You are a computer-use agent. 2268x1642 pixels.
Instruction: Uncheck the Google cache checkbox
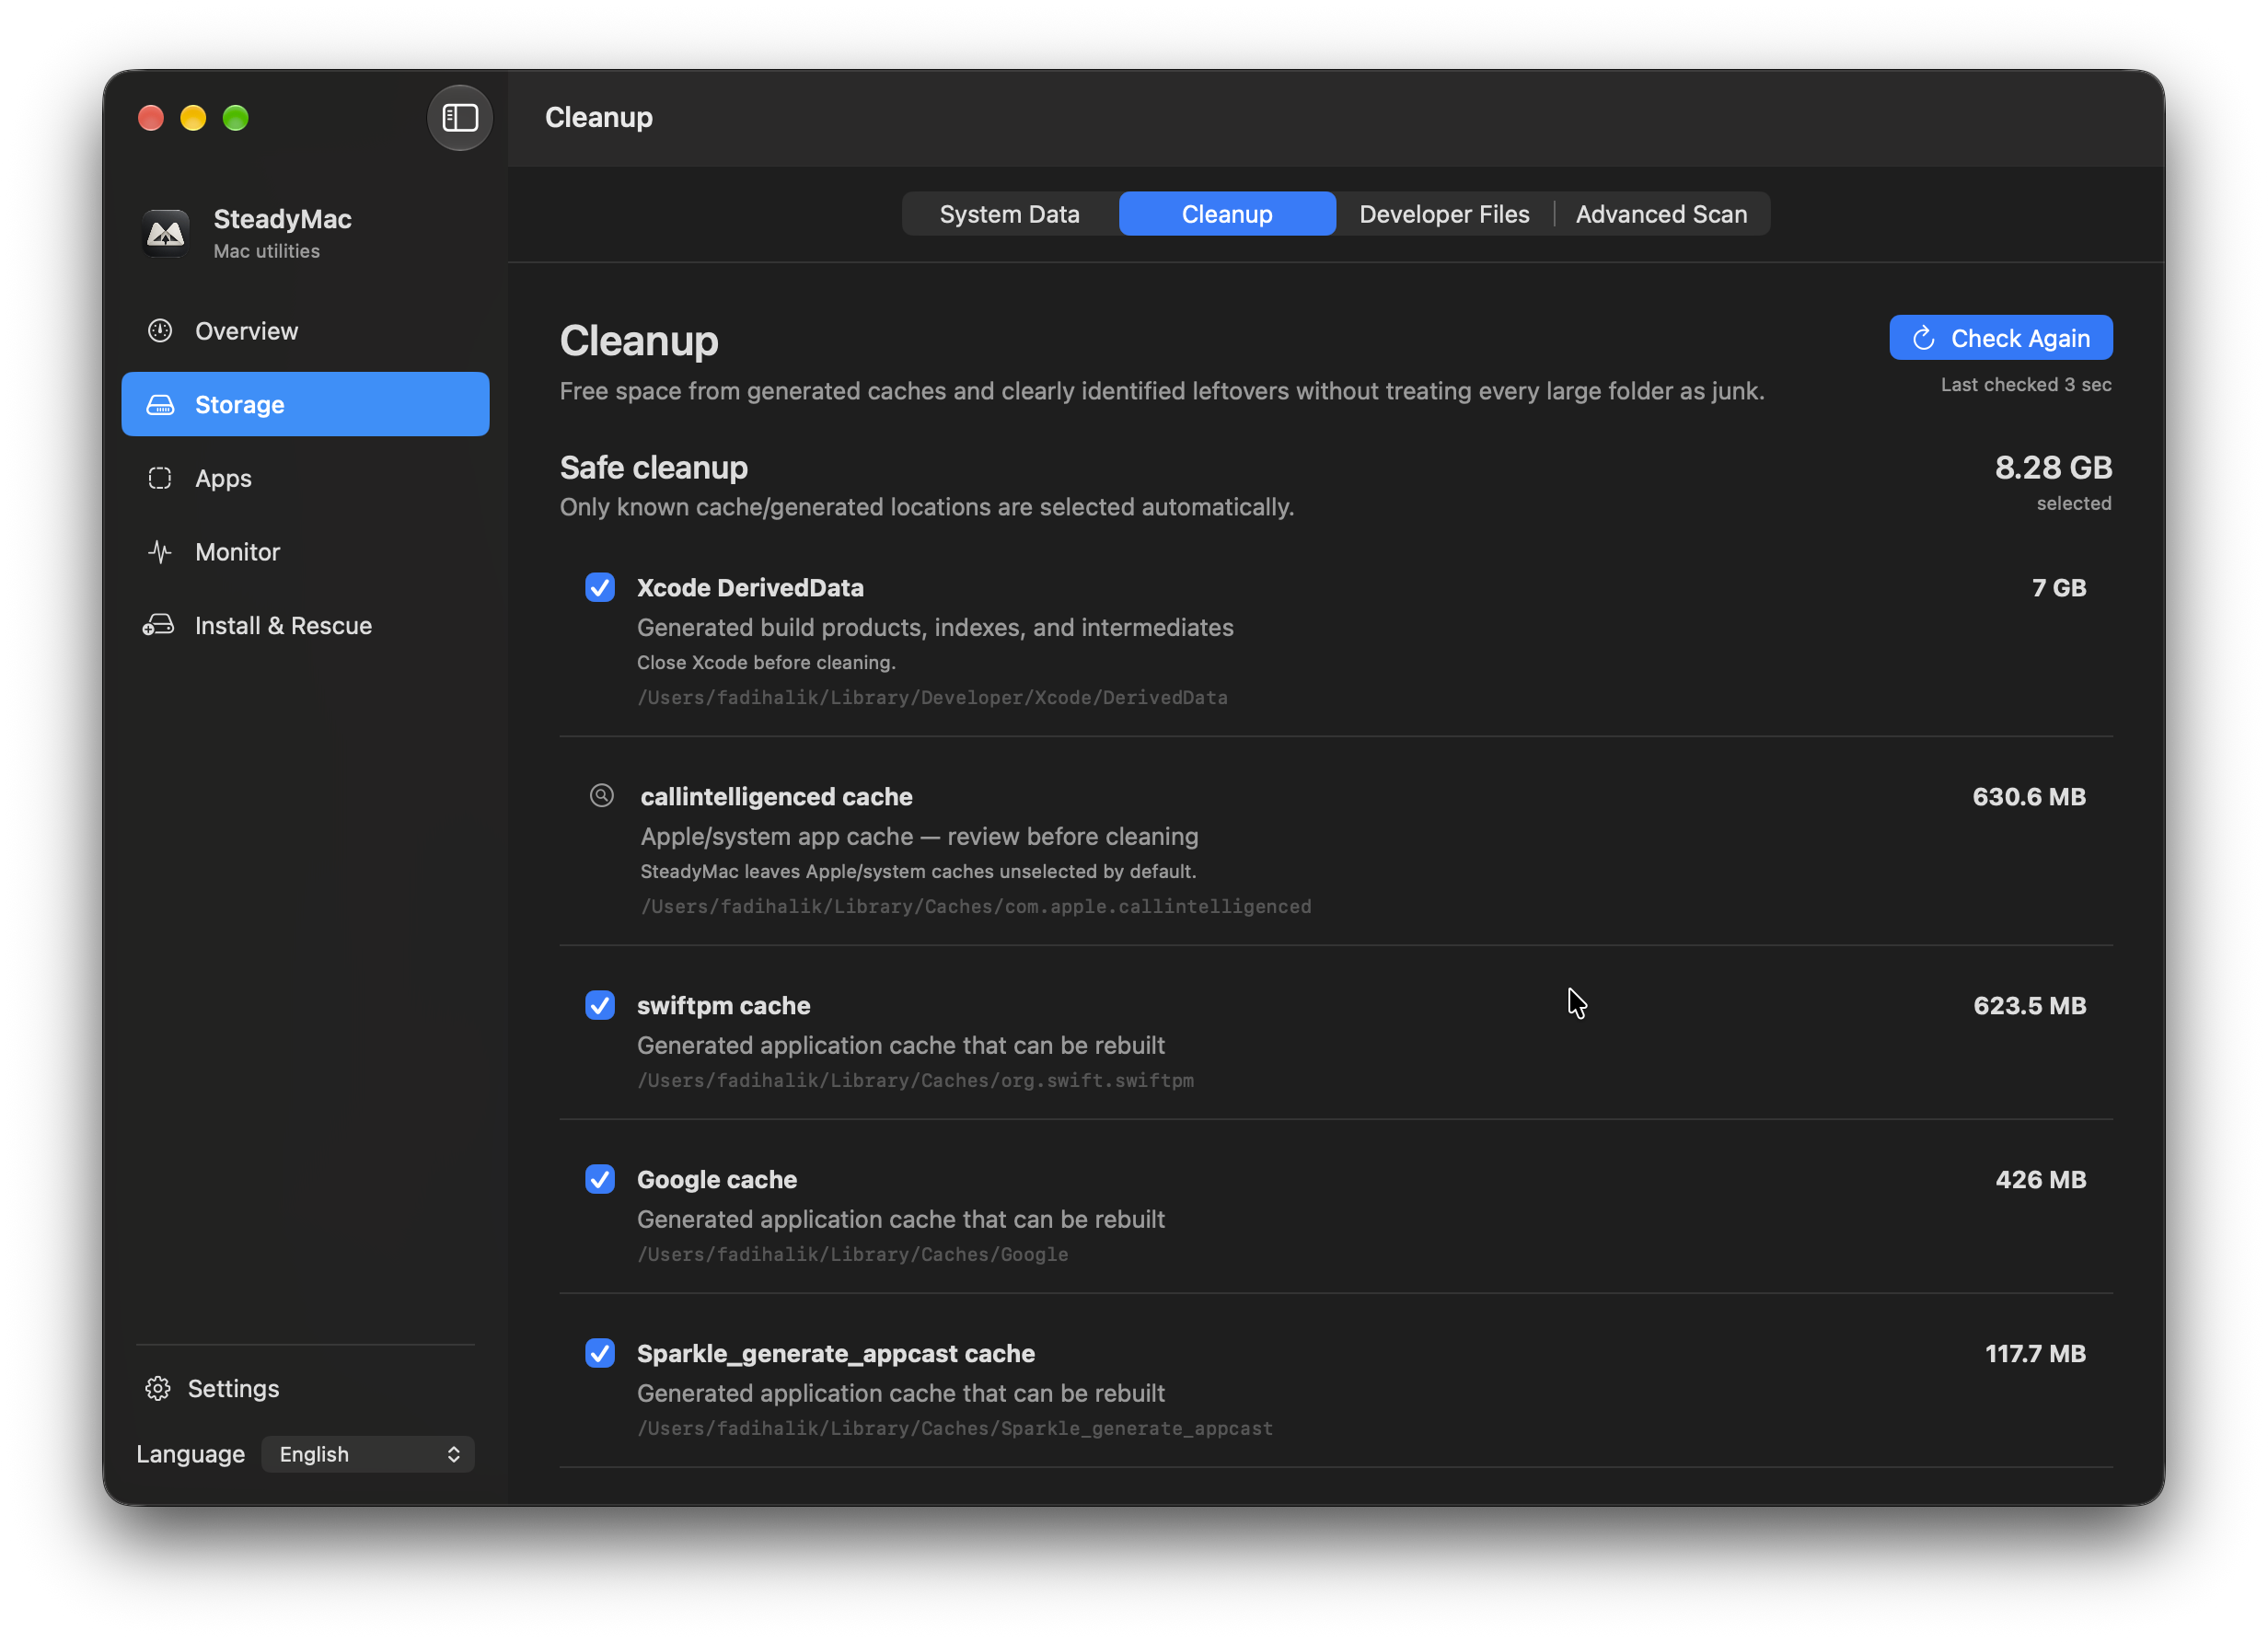[x=600, y=1179]
